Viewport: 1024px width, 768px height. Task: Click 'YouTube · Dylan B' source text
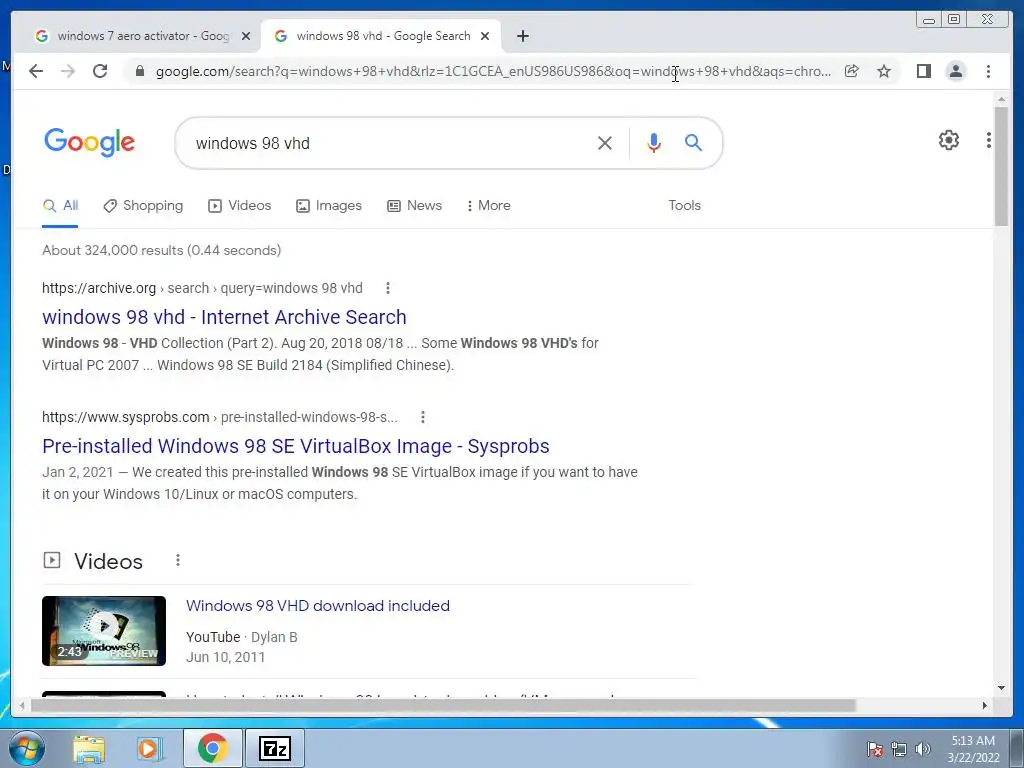[x=242, y=637]
